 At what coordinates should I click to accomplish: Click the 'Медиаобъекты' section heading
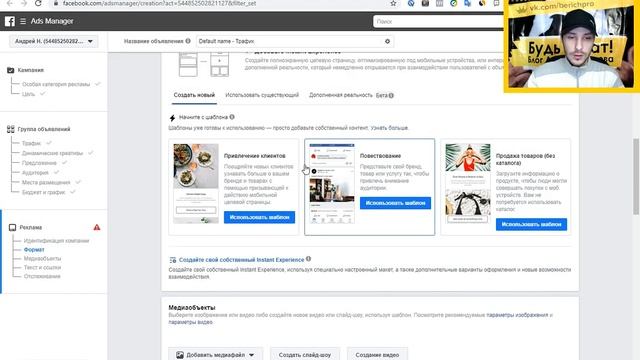coord(192,307)
